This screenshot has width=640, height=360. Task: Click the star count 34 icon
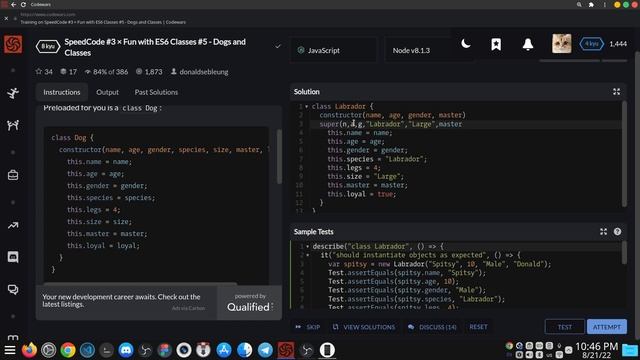(x=39, y=71)
